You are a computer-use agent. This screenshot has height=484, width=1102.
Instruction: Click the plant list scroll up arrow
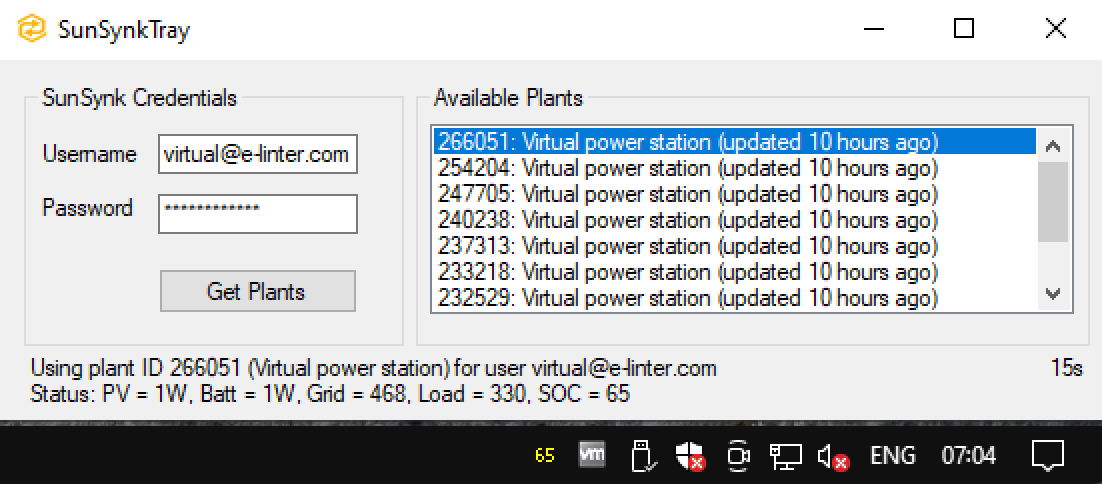[1053, 145]
